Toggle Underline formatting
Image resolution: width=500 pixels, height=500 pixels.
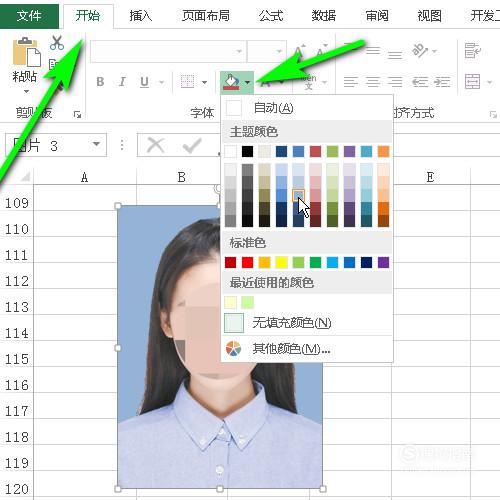pyautogui.click(x=144, y=82)
